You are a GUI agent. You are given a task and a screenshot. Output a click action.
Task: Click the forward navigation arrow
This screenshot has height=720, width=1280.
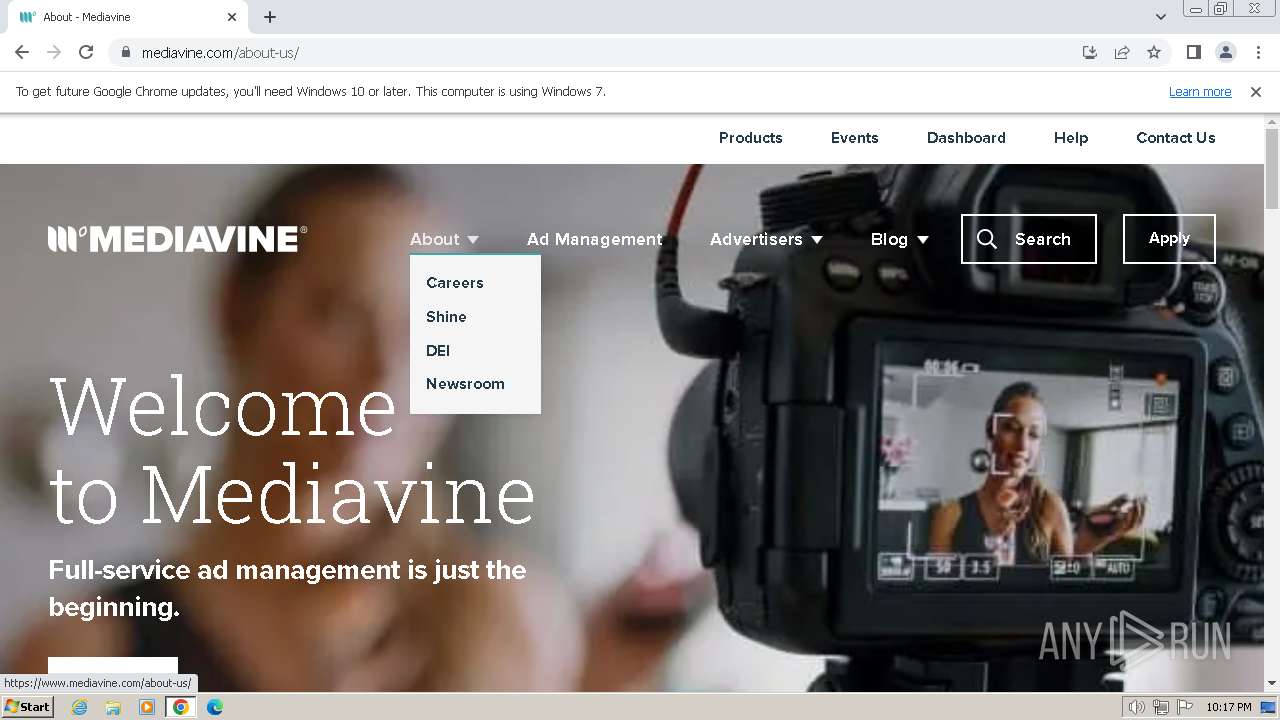pos(54,53)
